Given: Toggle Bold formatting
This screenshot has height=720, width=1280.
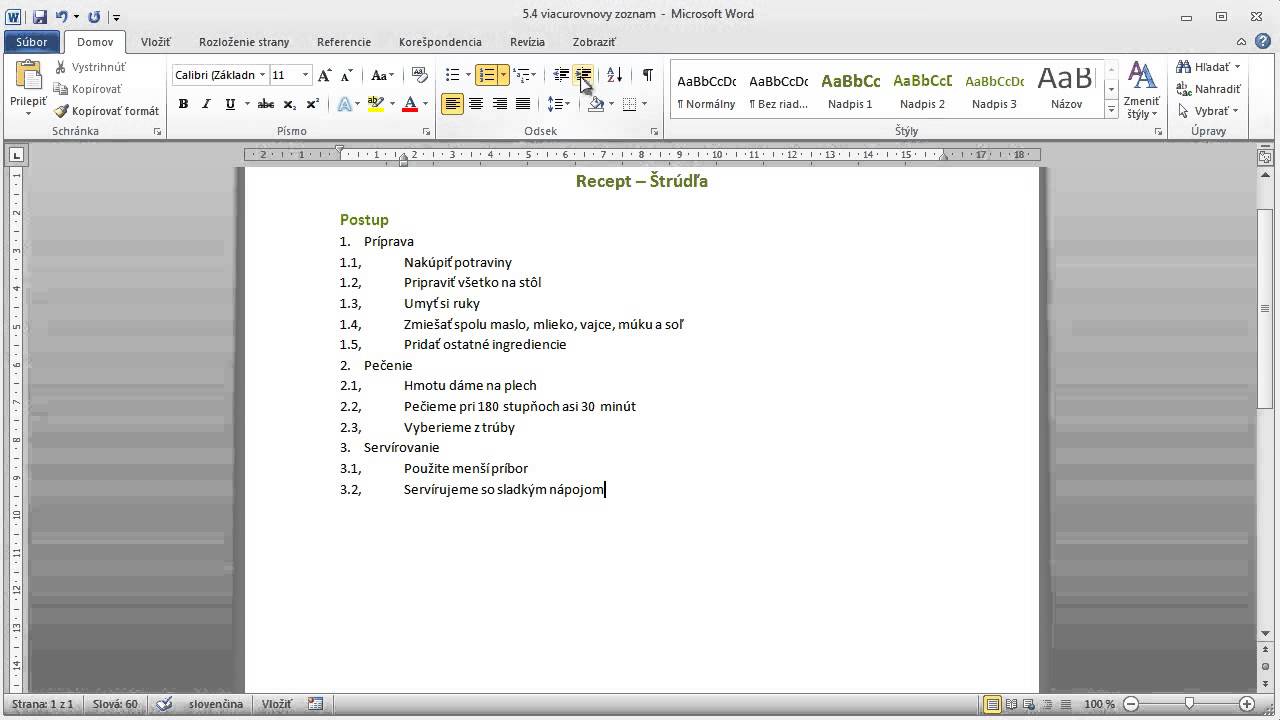Looking at the screenshot, I should (x=183, y=104).
